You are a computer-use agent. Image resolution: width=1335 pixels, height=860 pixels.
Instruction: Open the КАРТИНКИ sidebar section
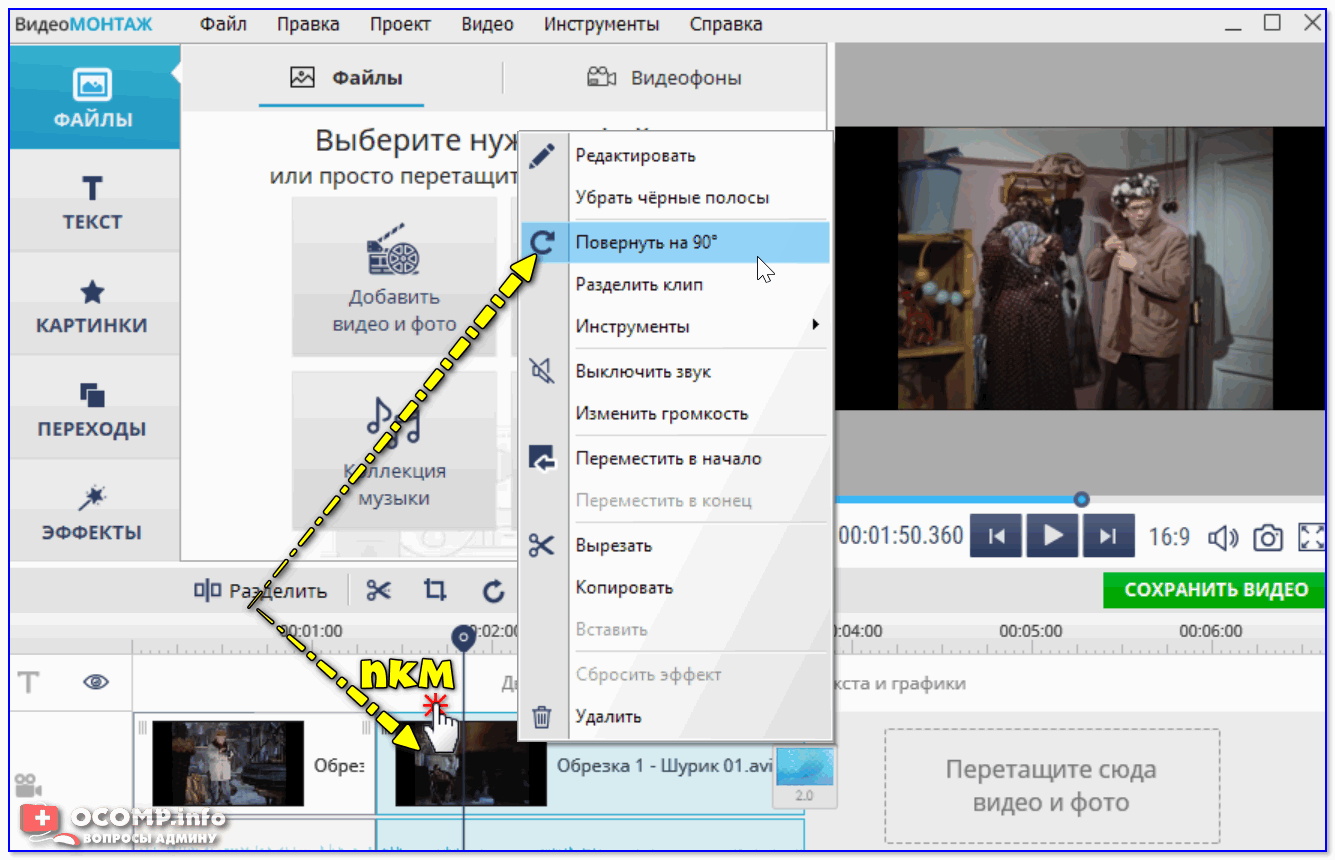coord(94,305)
